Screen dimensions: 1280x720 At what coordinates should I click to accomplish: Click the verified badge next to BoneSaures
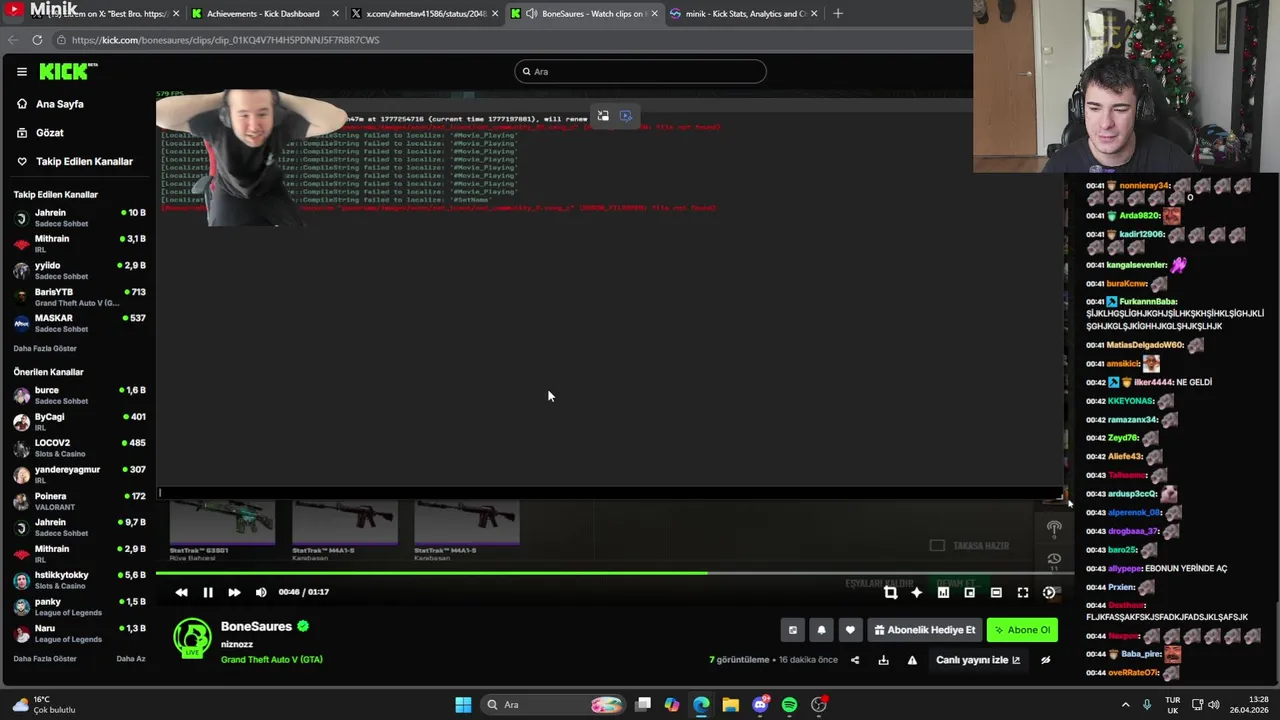[x=303, y=626]
